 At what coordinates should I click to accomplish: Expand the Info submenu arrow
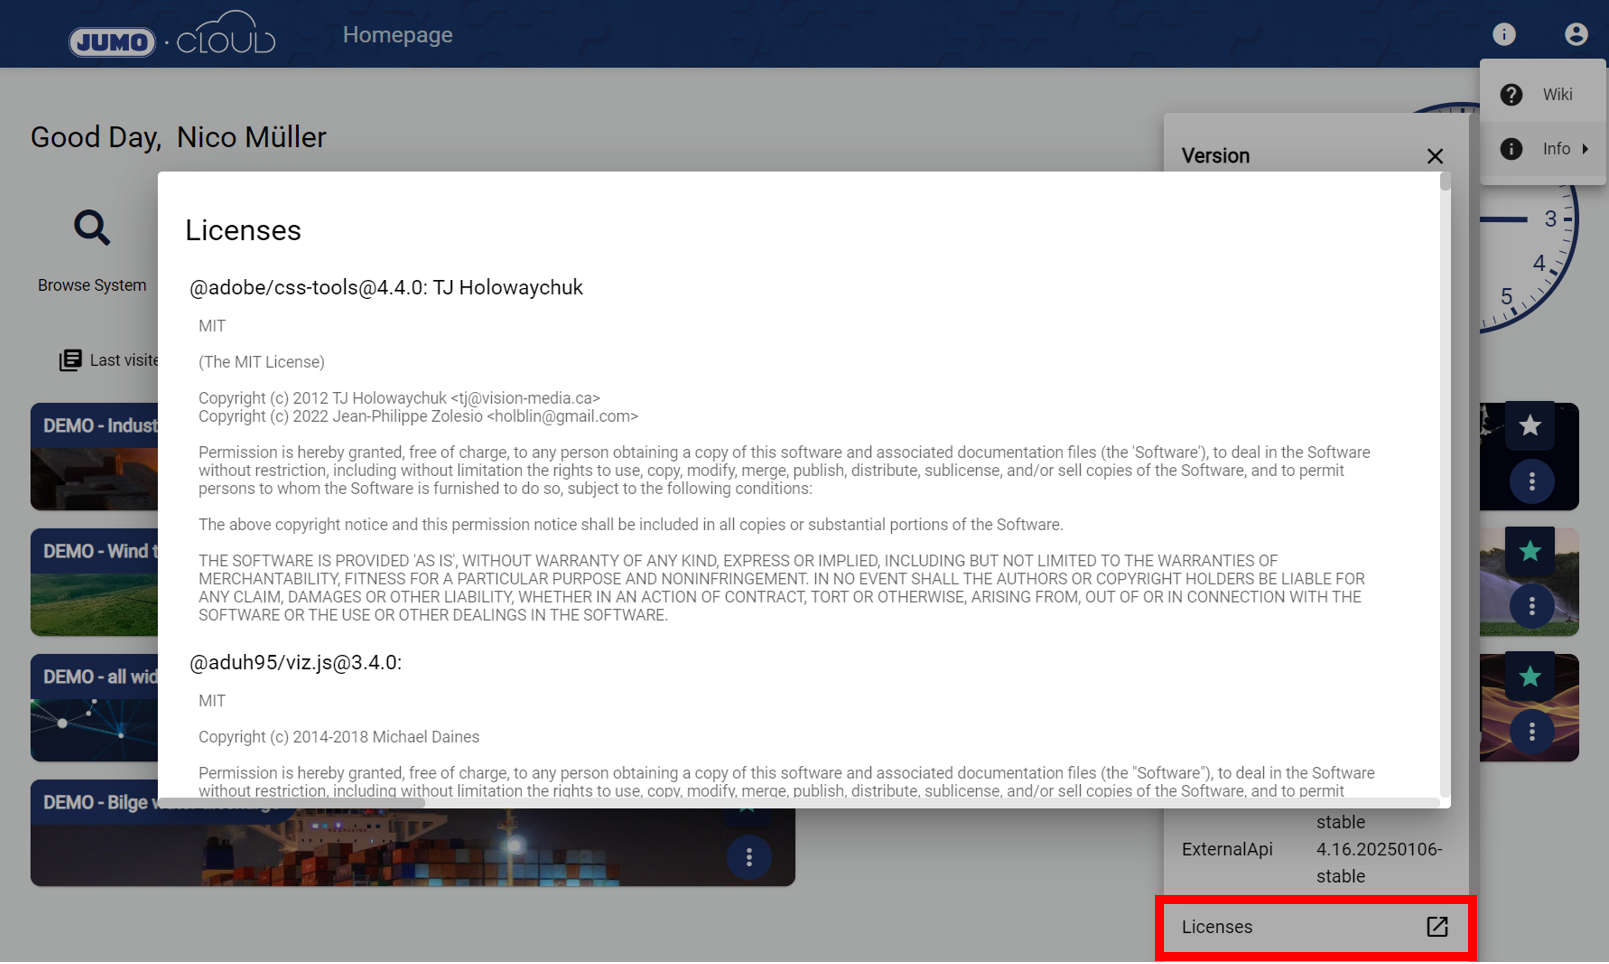click(1585, 149)
